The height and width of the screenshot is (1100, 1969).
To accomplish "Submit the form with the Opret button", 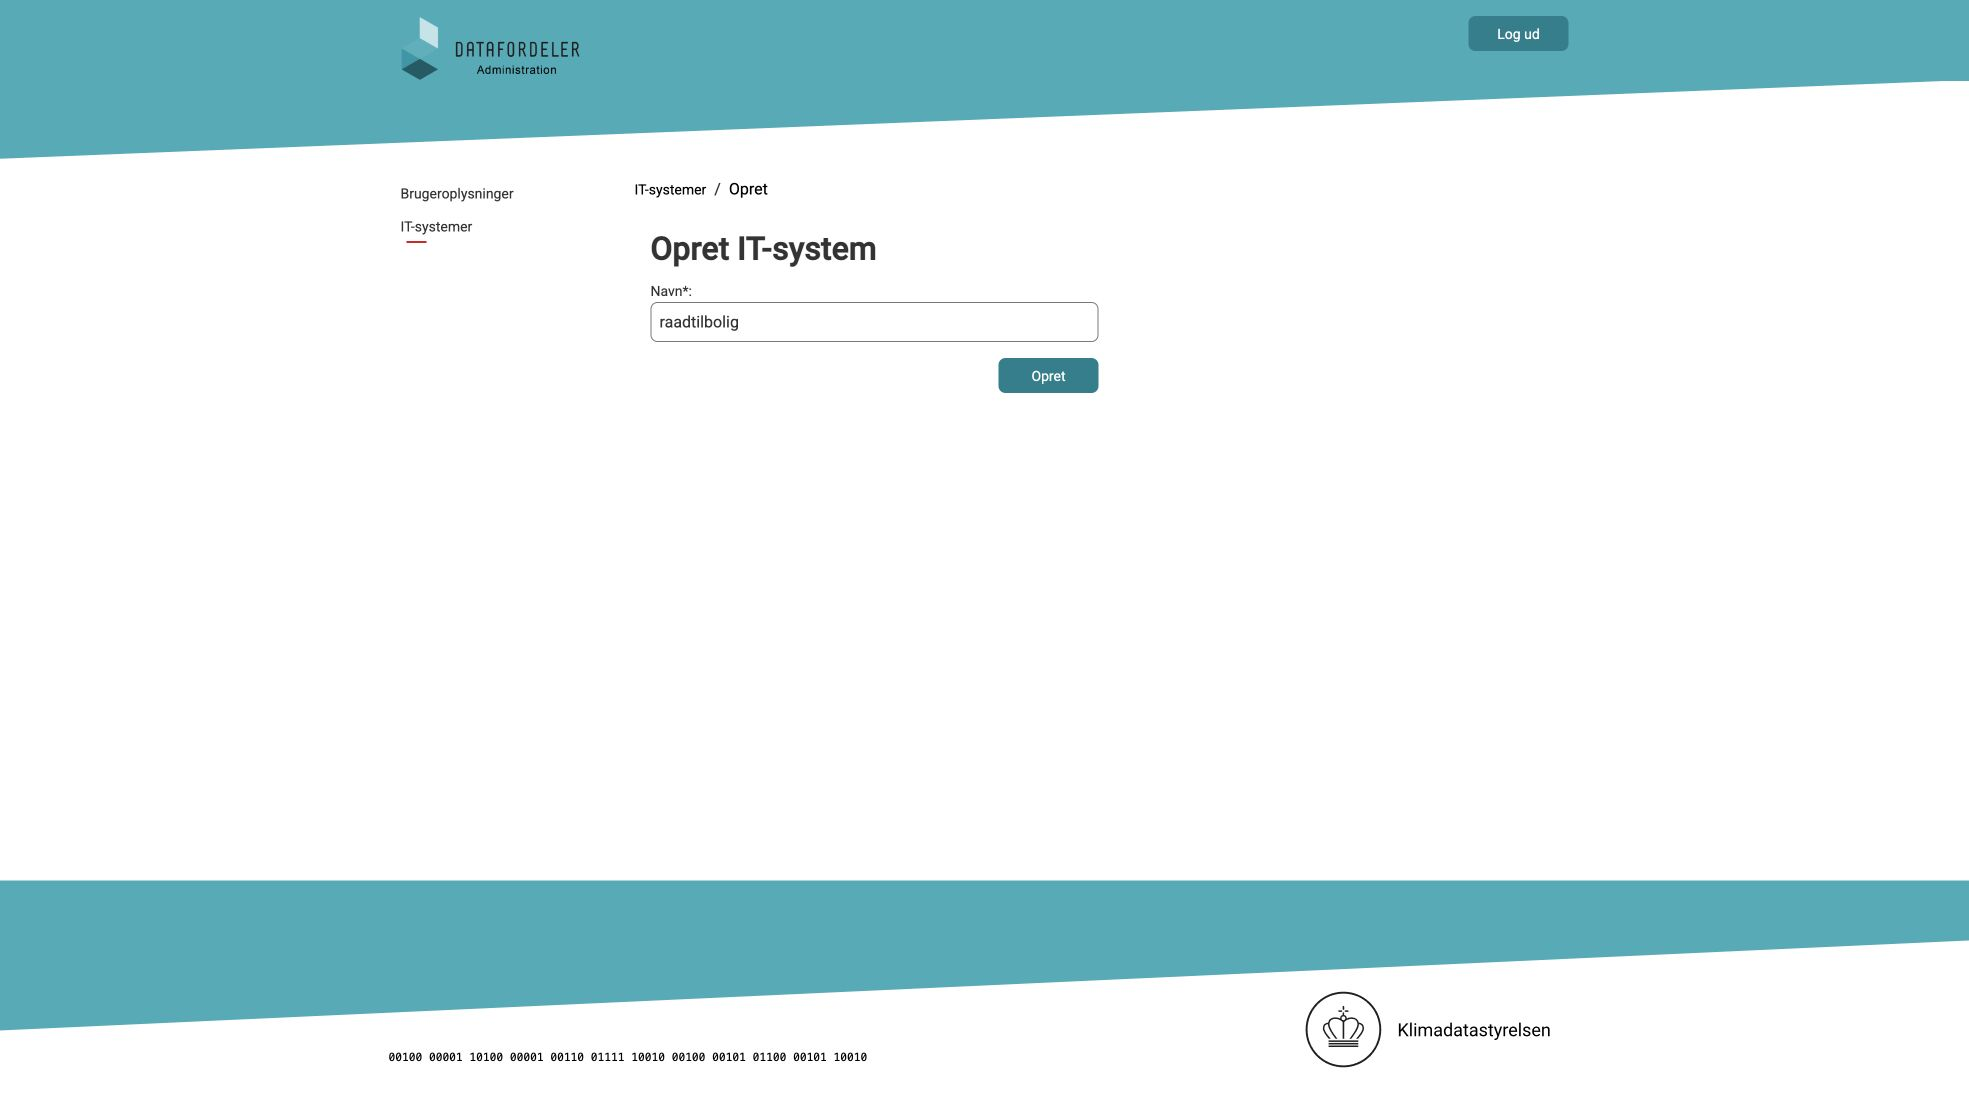I will 1048,376.
